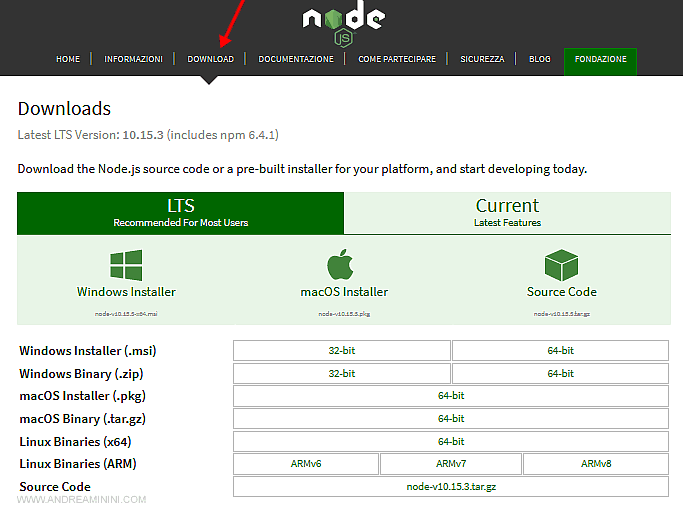Open the Home navigation item

(68, 60)
